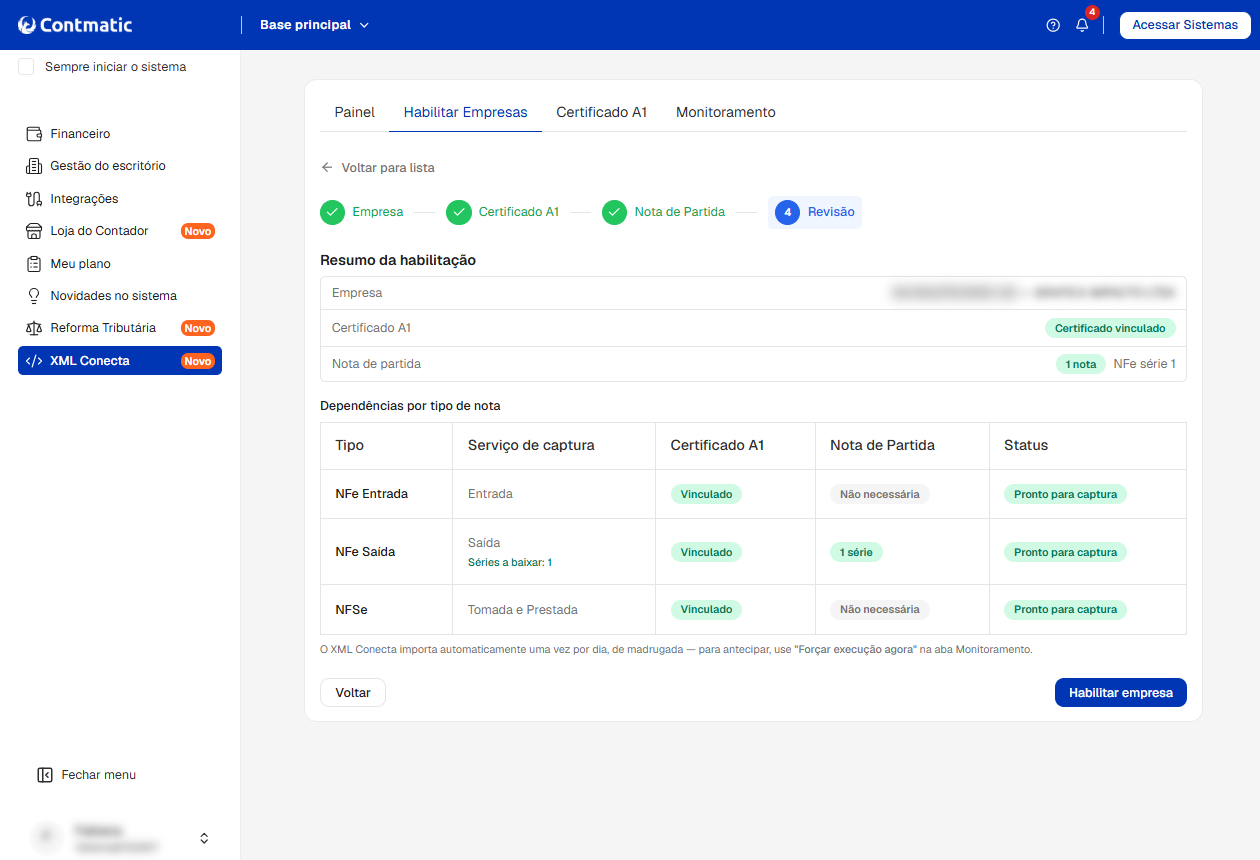
Task: Click Não necessária badge in NFe Entrada row
Action: 880,494
